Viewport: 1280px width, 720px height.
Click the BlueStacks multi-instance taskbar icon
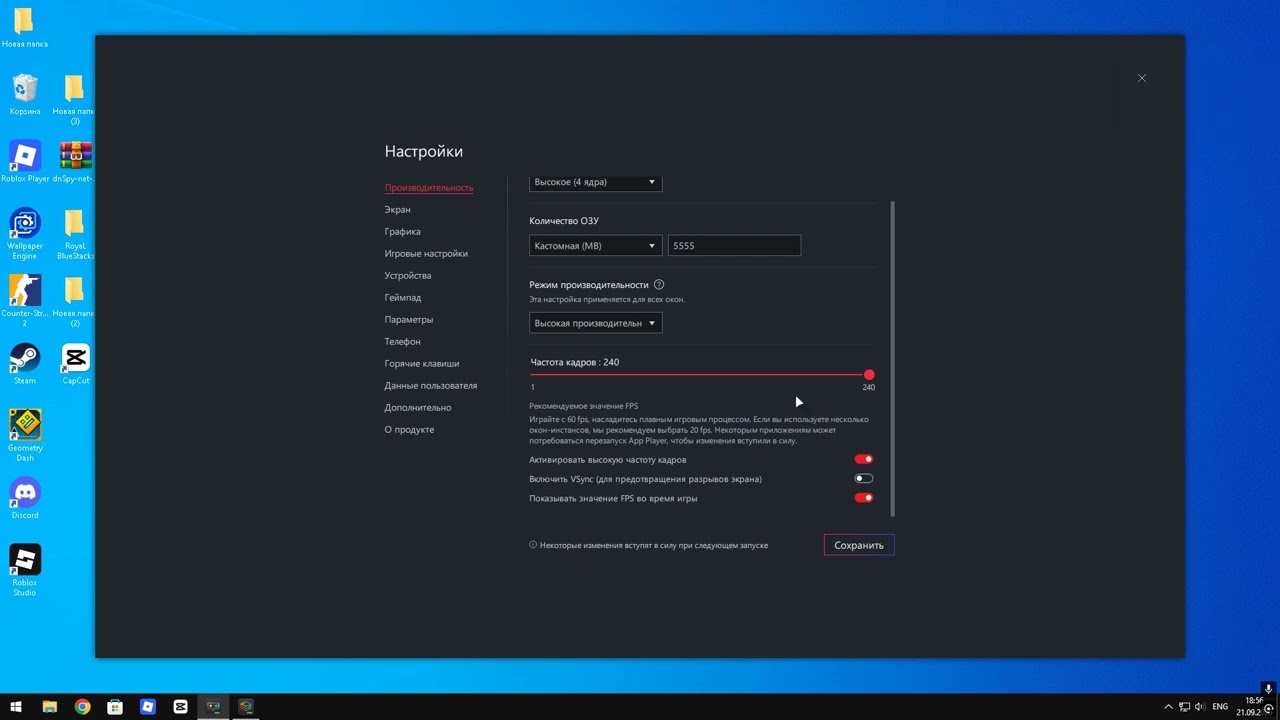coord(246,707)
